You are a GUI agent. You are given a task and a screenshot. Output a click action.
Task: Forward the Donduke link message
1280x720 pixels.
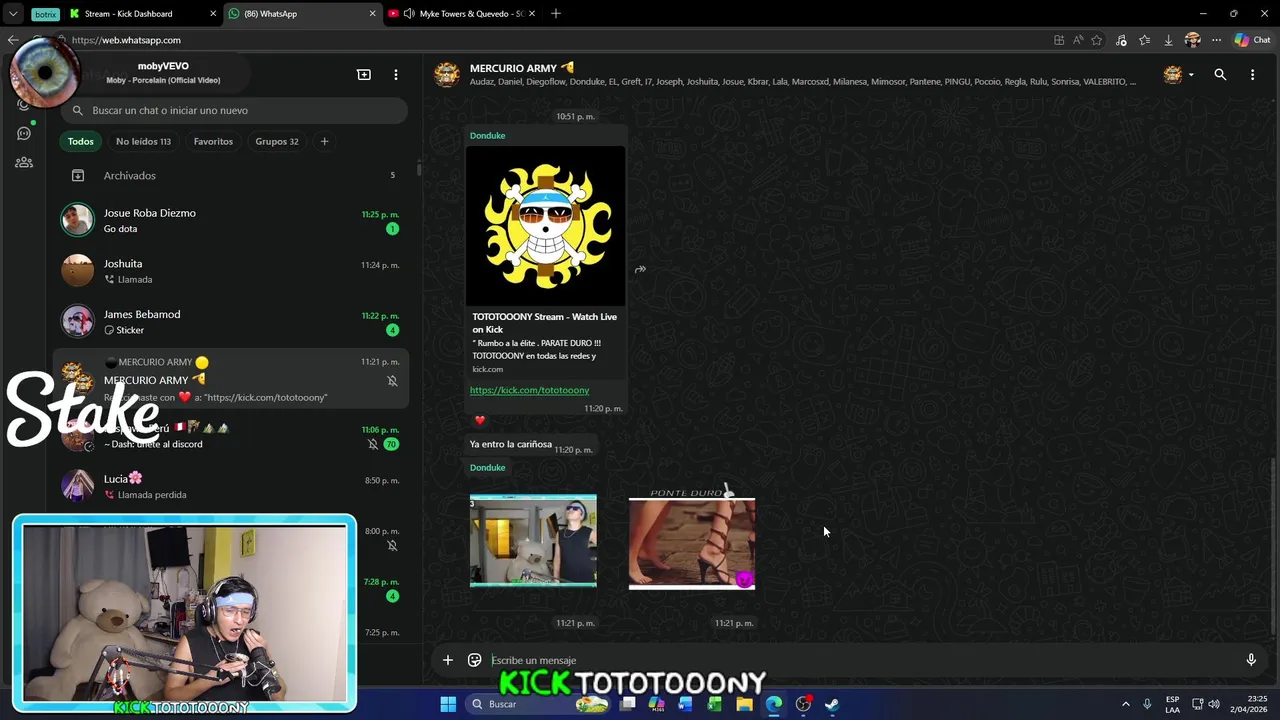(640, 269)
